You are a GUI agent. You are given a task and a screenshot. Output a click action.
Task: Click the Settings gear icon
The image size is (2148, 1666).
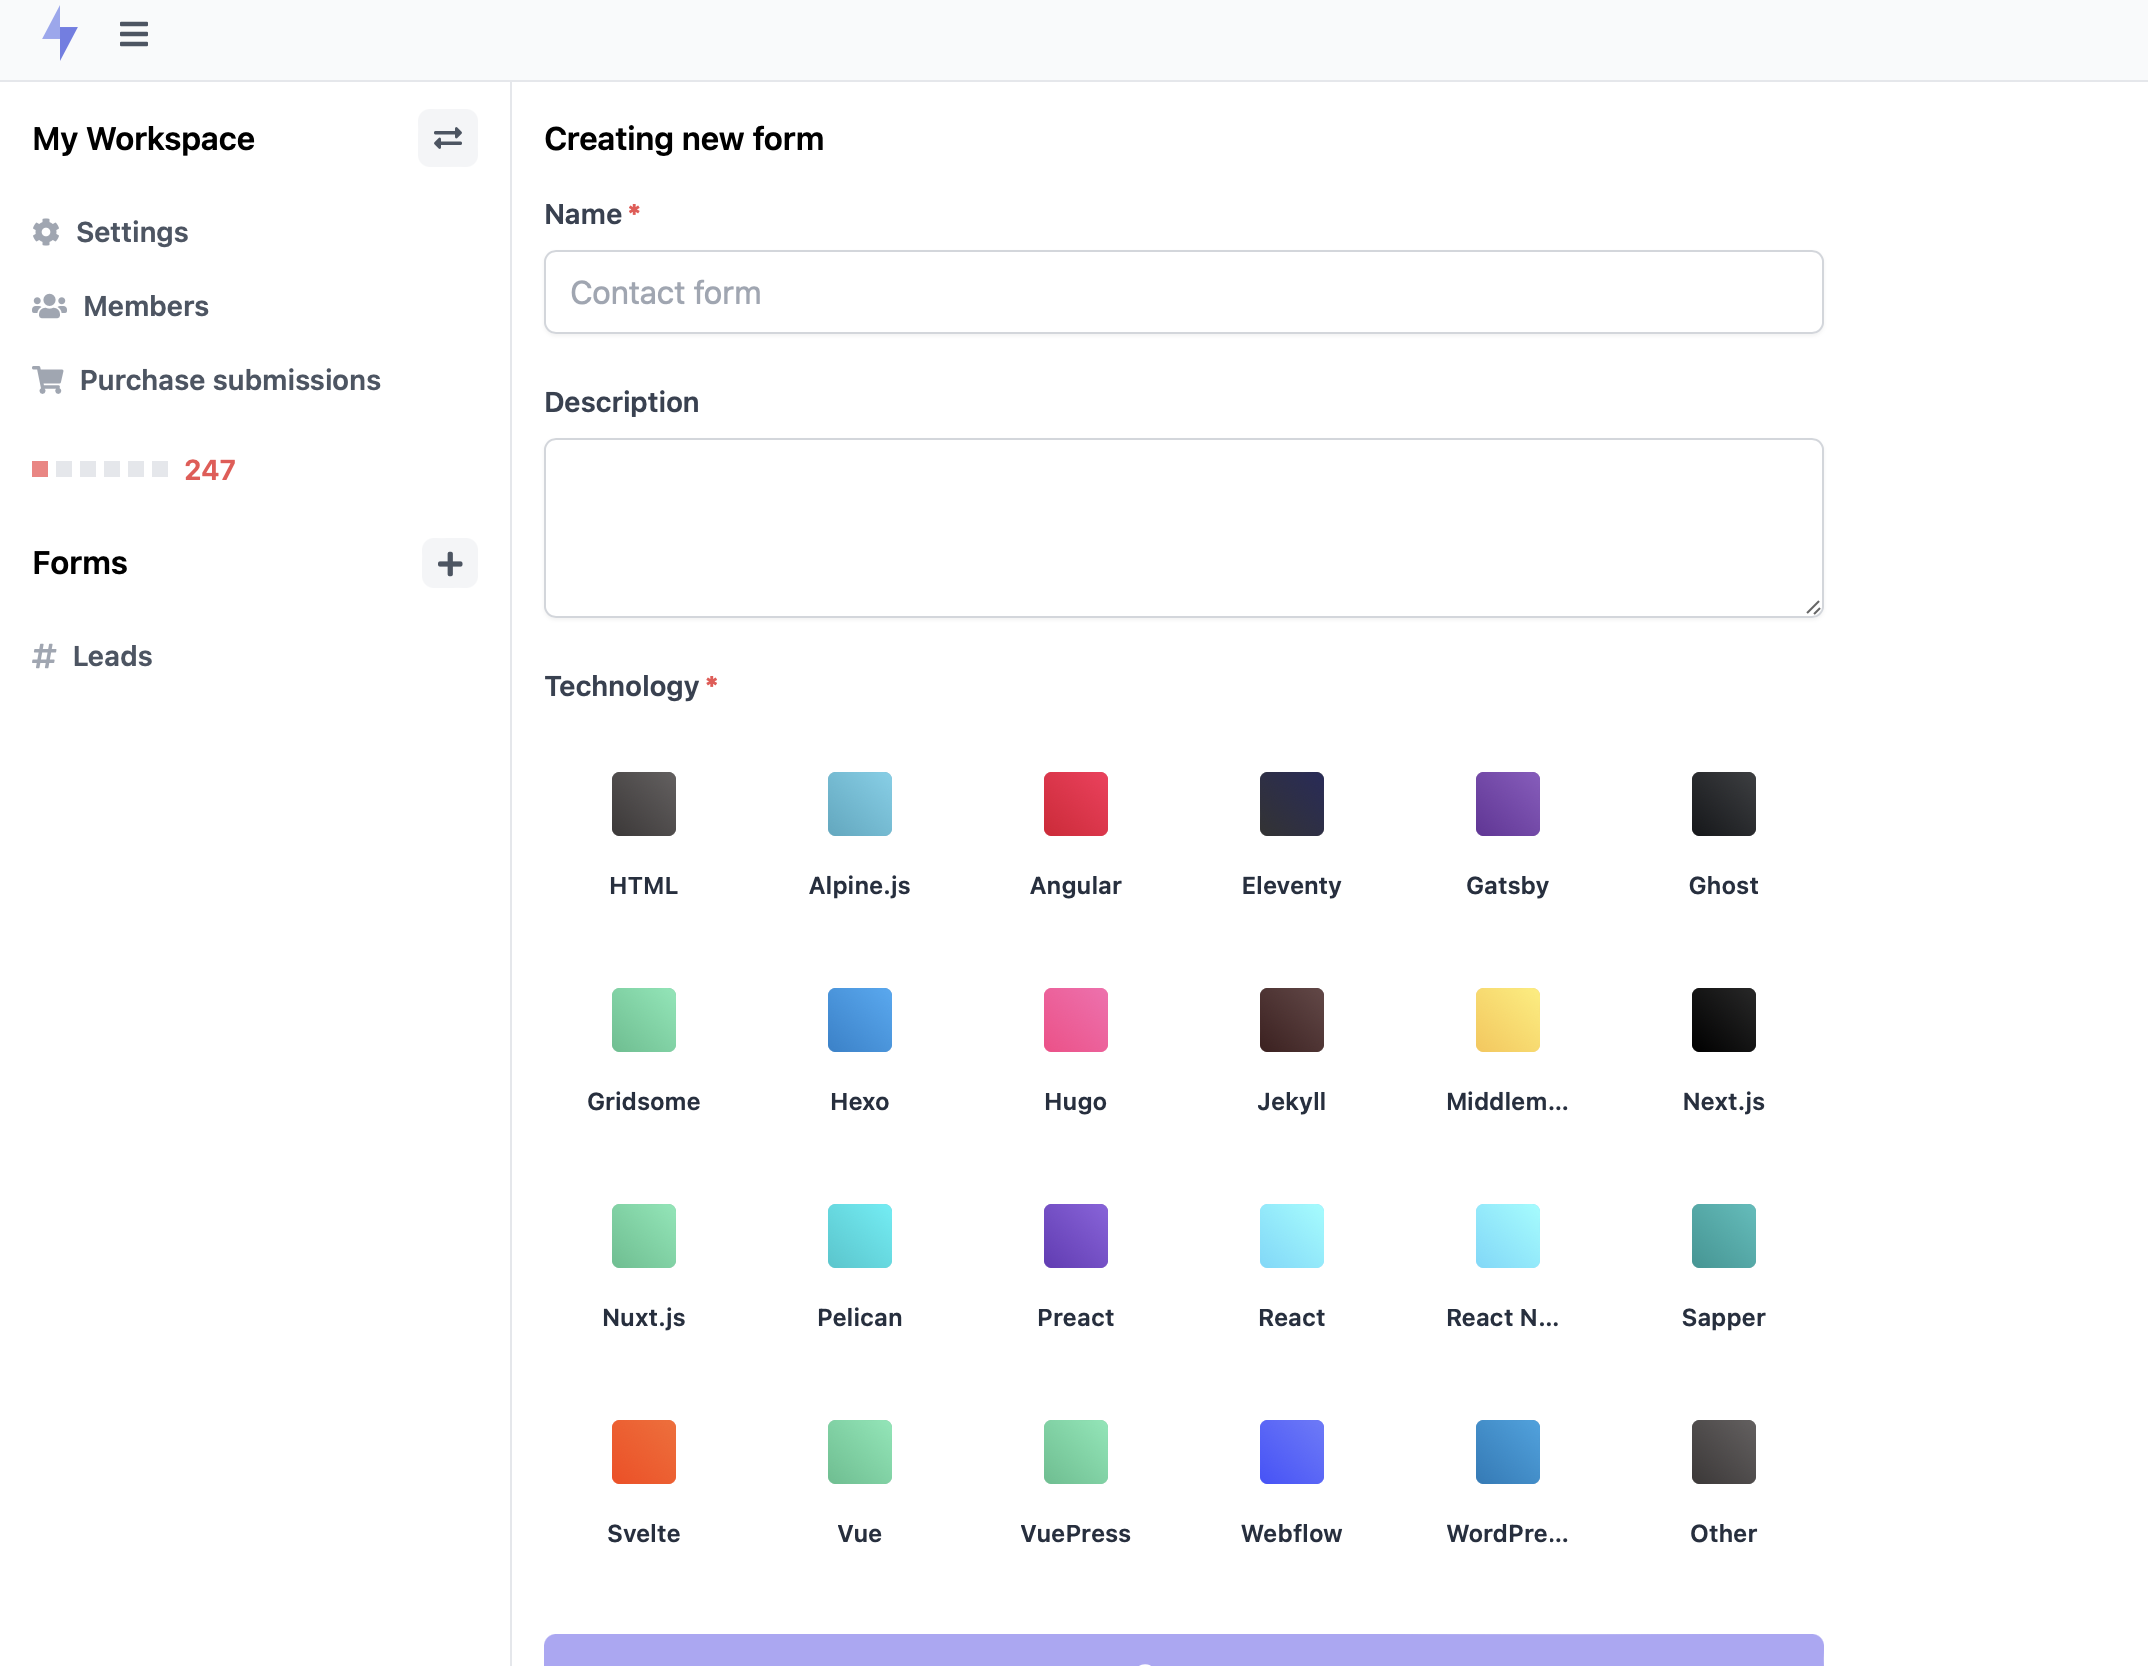tap(49, 230)
